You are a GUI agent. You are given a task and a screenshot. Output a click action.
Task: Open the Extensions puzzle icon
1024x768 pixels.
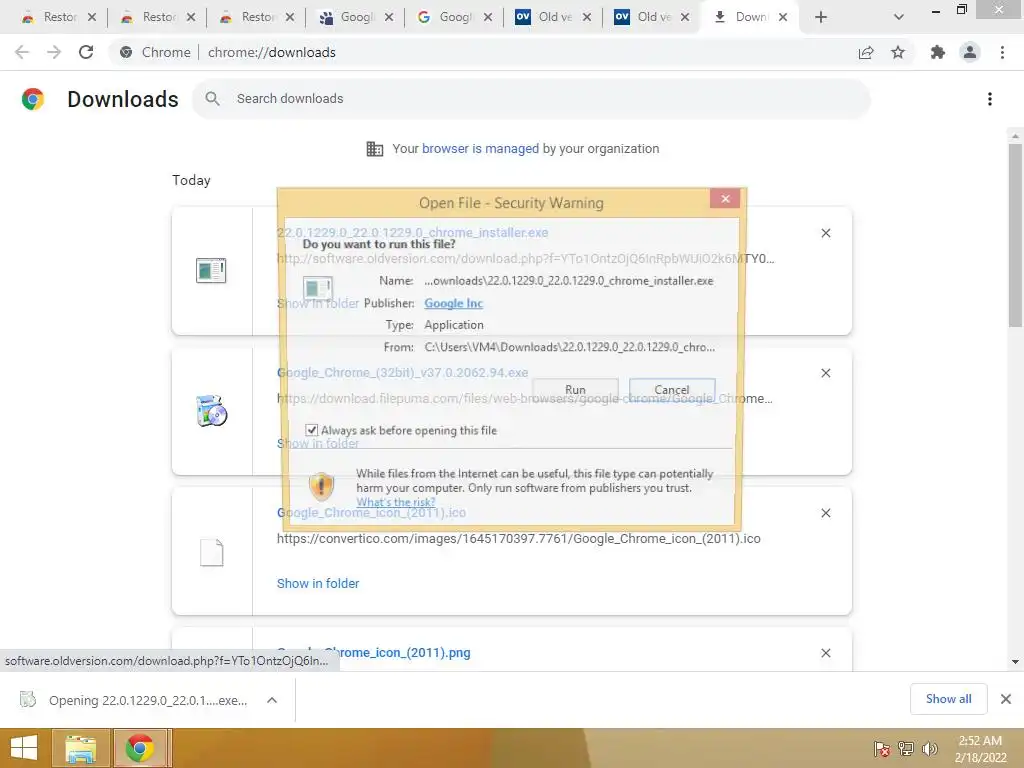(x=937, y=52)
